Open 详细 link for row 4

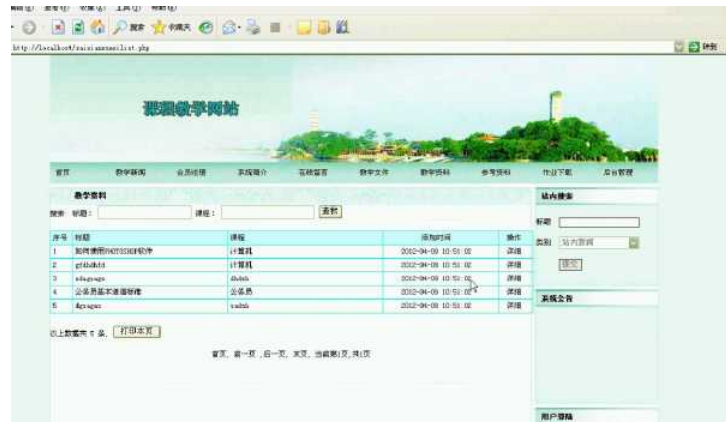coord(514,292)
